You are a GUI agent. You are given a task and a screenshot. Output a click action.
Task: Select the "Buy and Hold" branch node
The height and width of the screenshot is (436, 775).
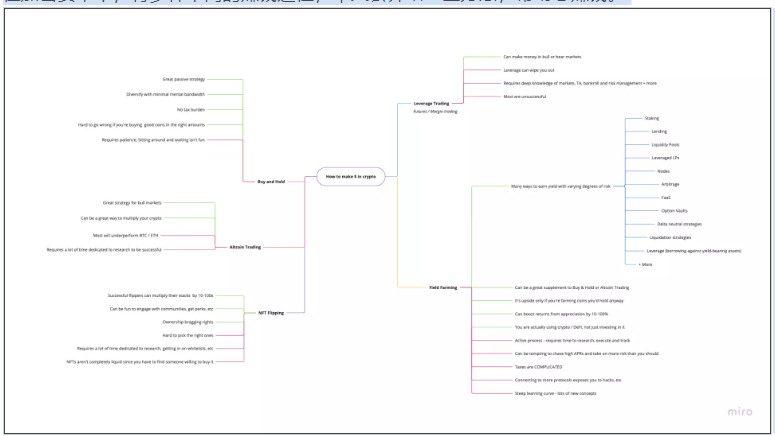pos(260,181)
